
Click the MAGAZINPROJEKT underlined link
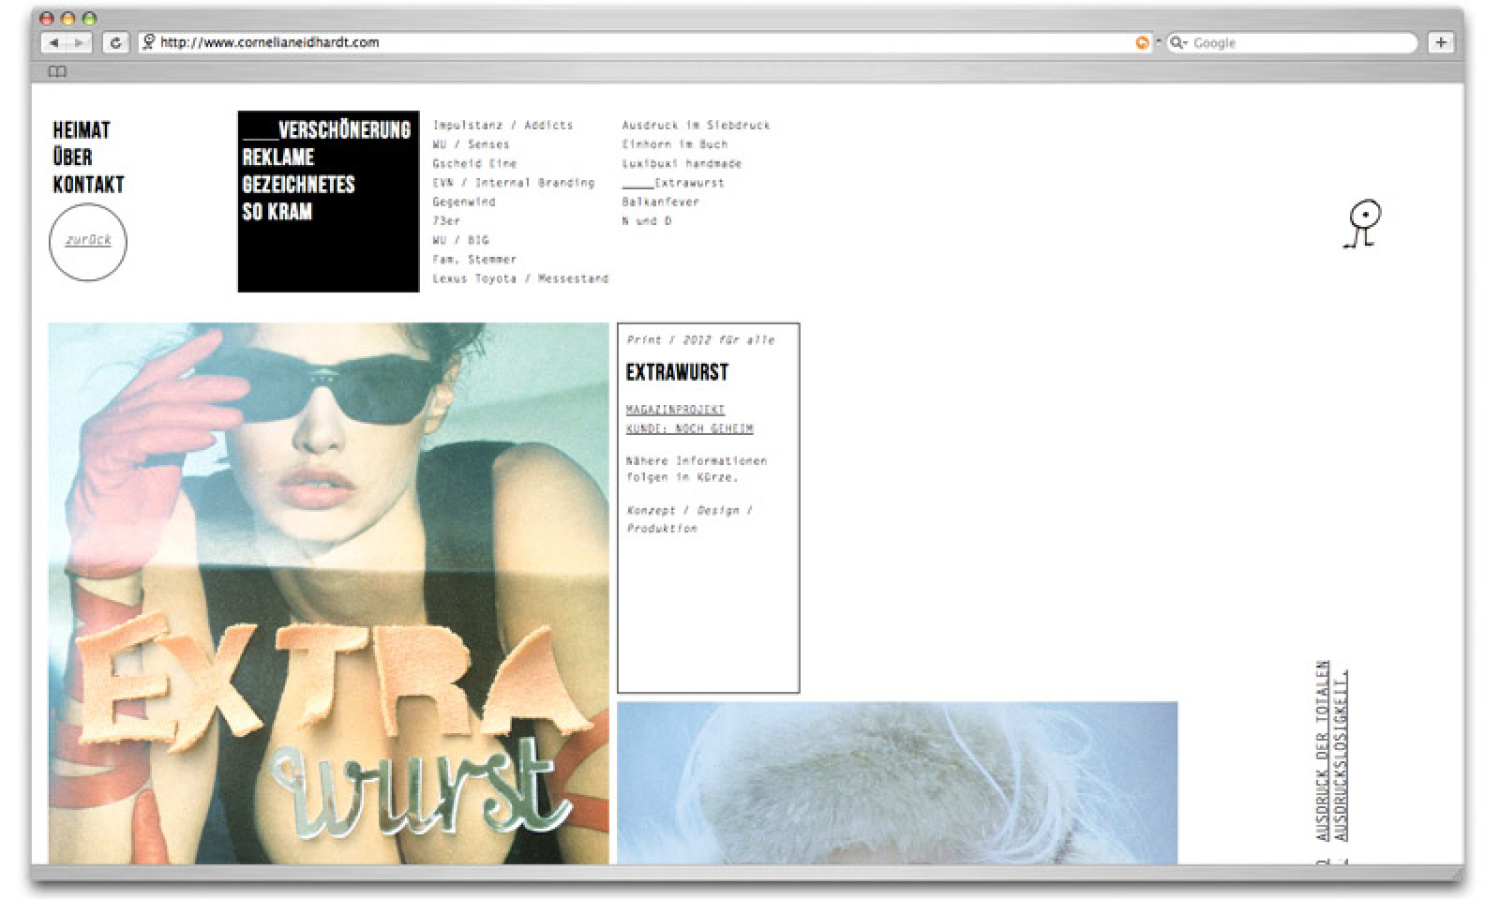tap(675, 410)
